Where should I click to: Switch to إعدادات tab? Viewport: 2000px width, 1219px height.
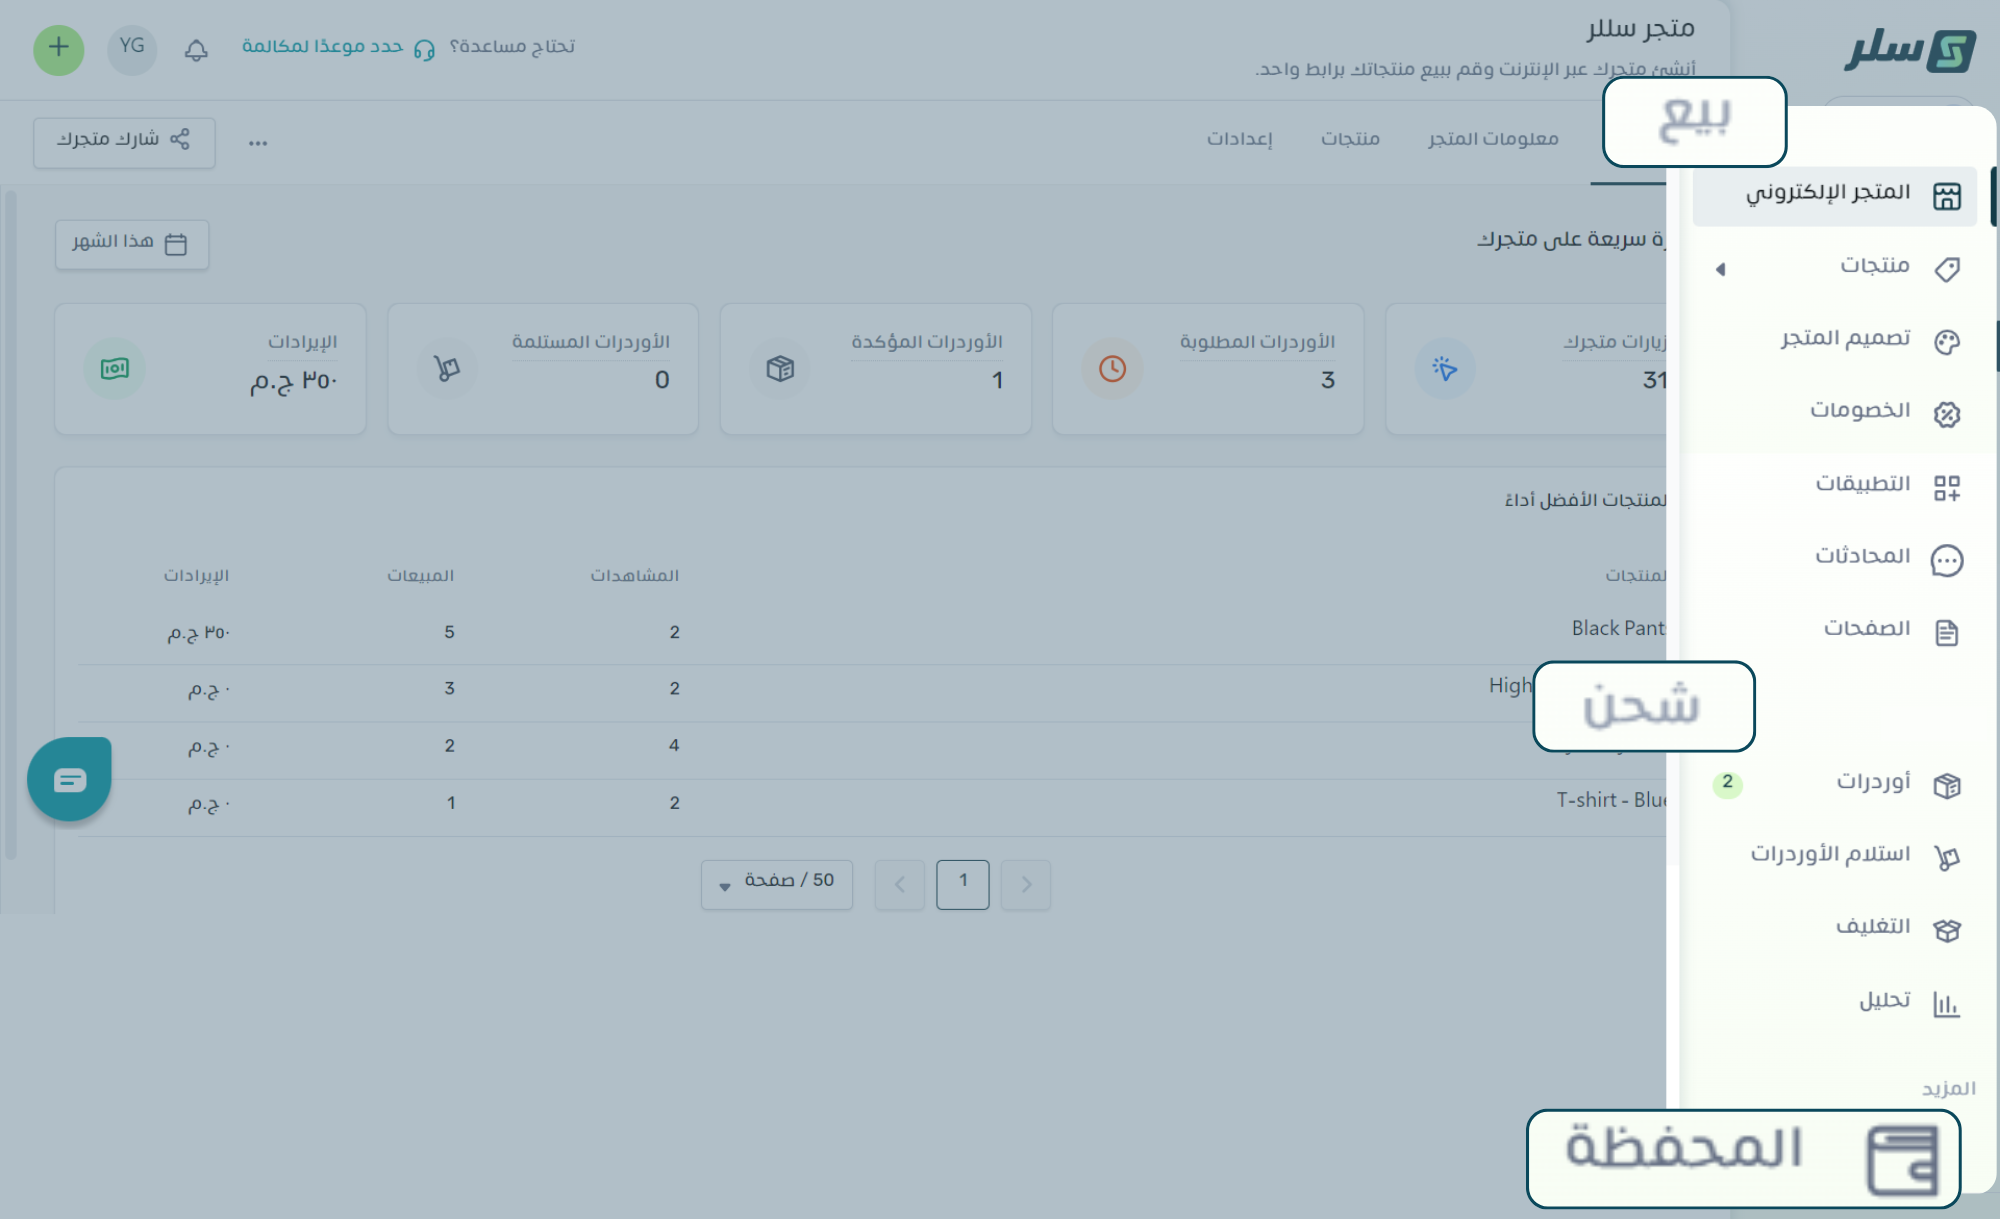pyautogui.click(x=1239, y=139)
